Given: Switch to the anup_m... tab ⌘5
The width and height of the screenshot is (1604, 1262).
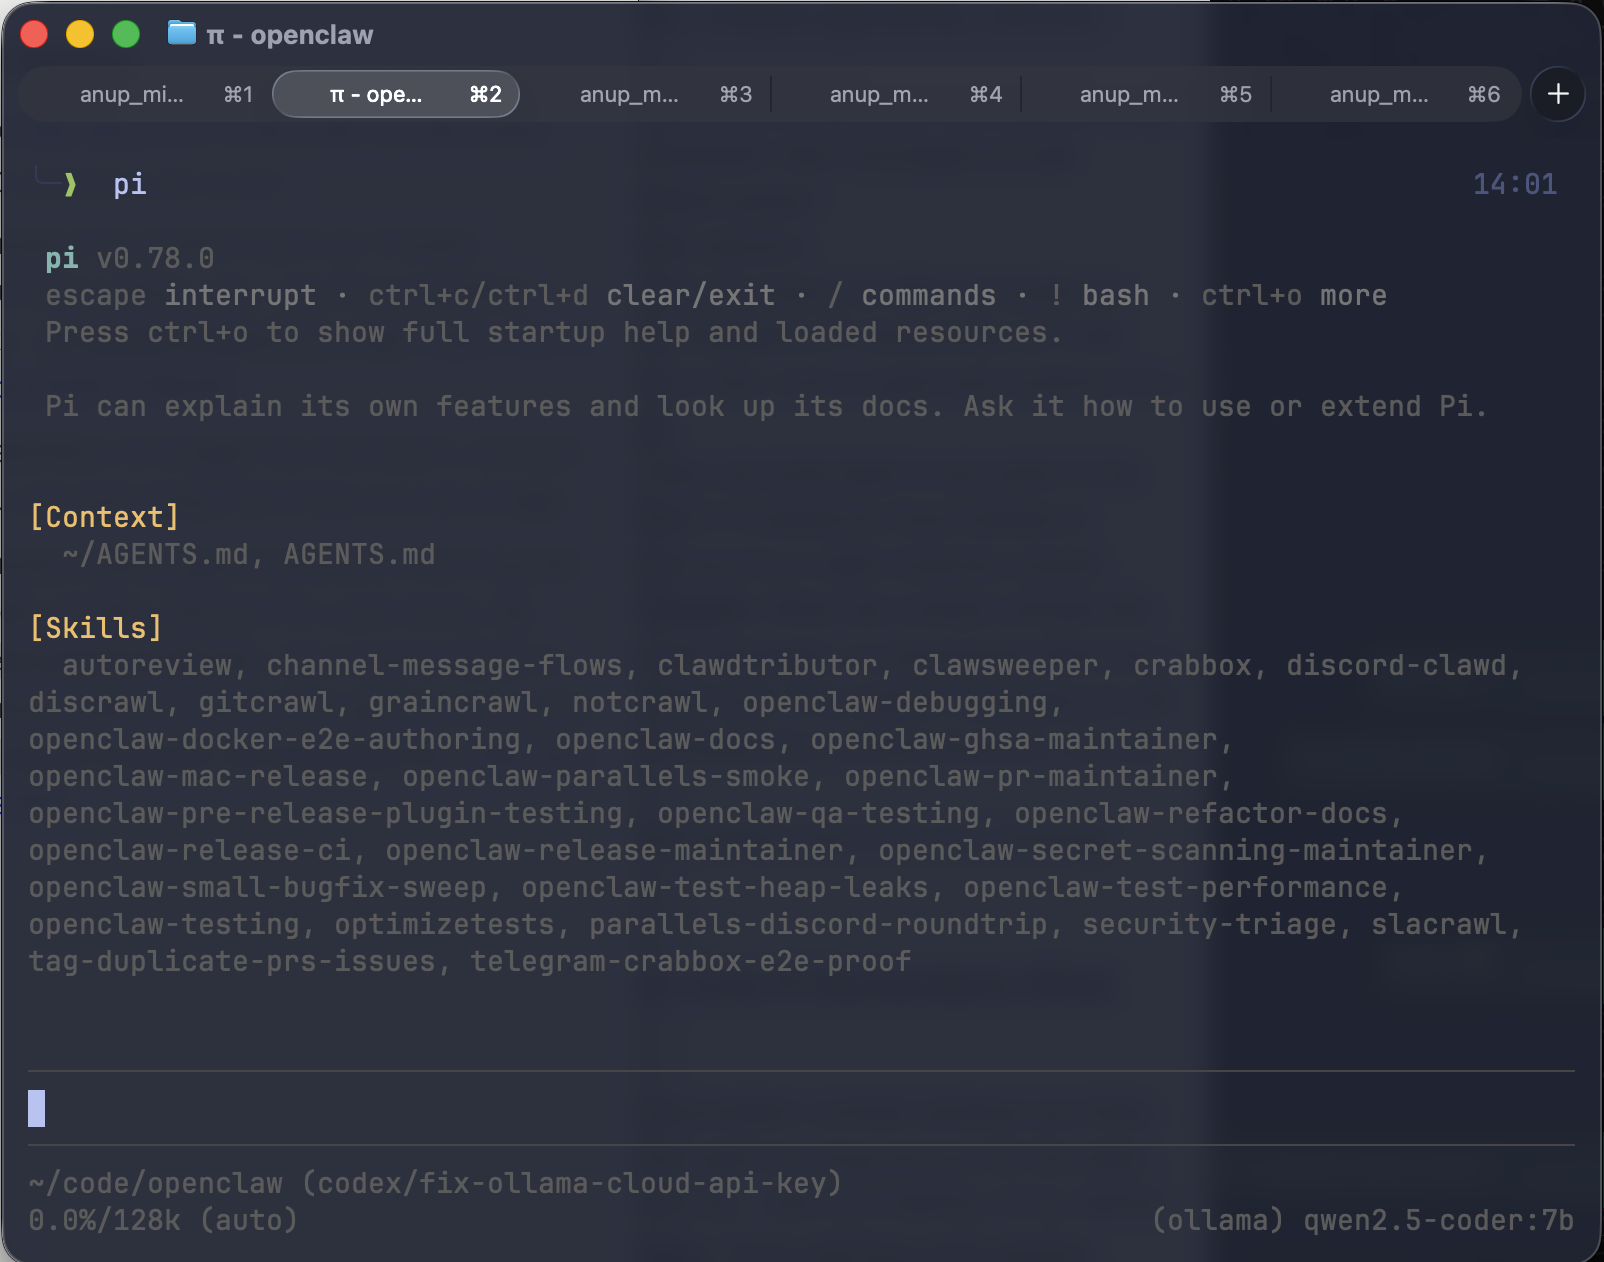Looking at the screenshot, I should click(x=1146, y=94).
